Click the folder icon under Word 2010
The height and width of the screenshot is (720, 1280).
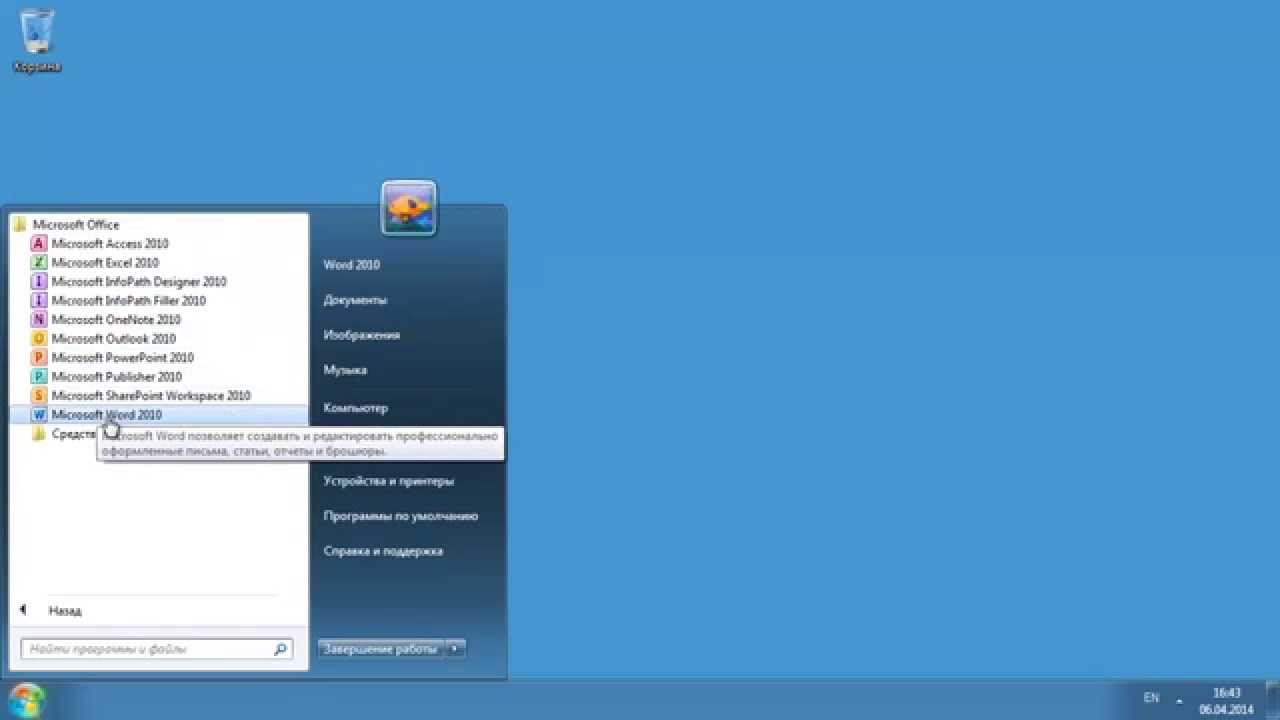[39, 434]
